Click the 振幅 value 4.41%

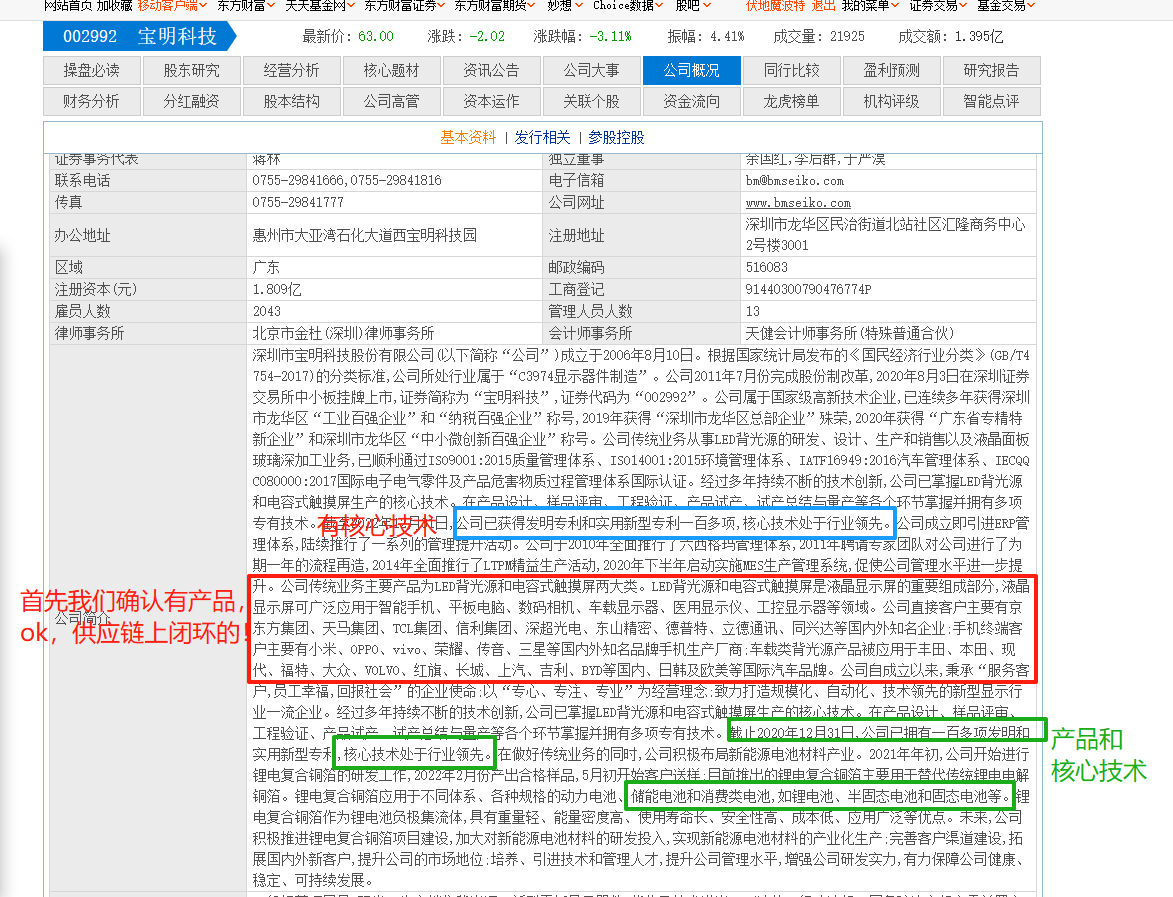pos(727,36)
